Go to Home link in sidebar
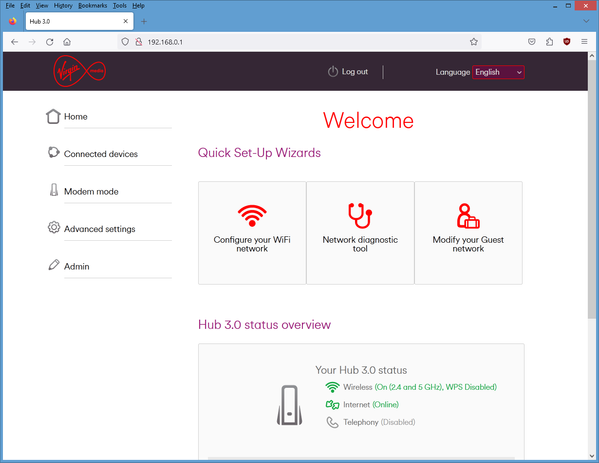Viewport: 599px width, 463px height. click(x=76, y=117)
